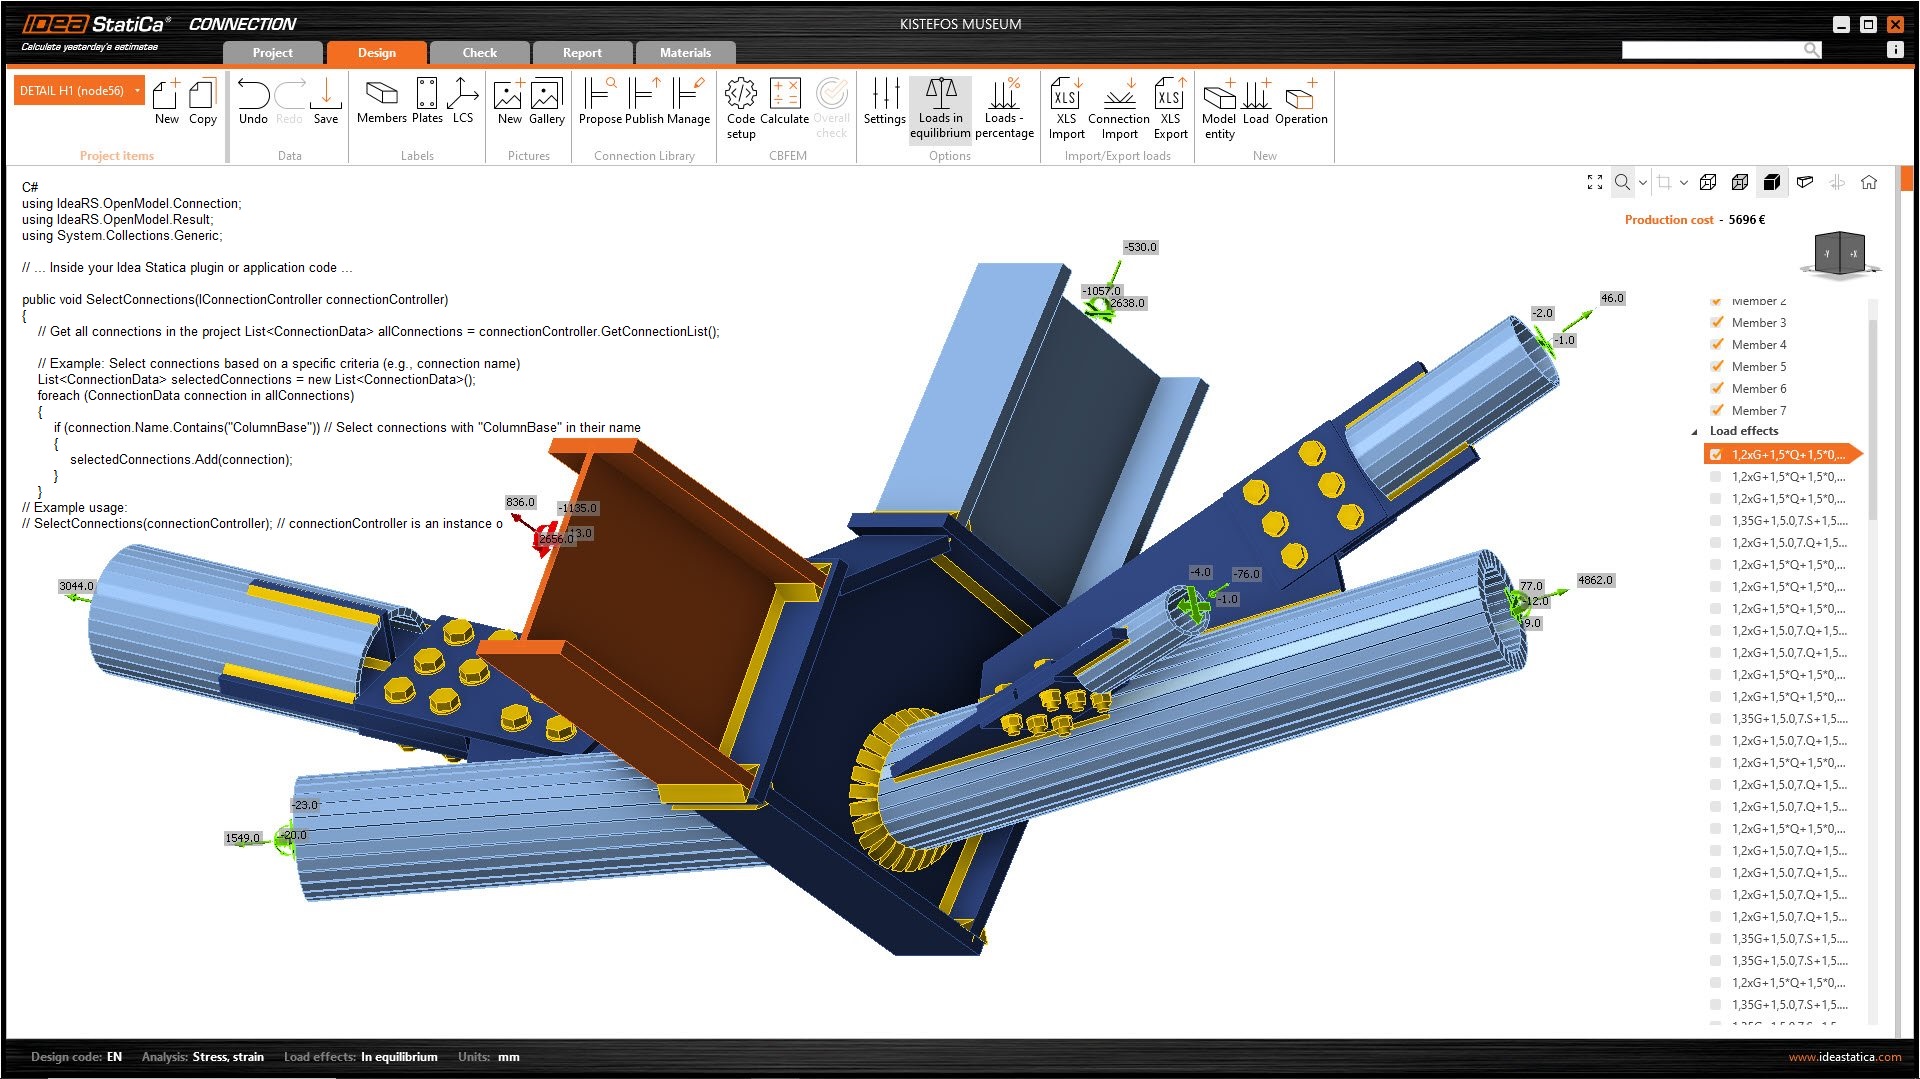Switch to the Check tab
This screenshot has width=1920, height=1079.
479,53
